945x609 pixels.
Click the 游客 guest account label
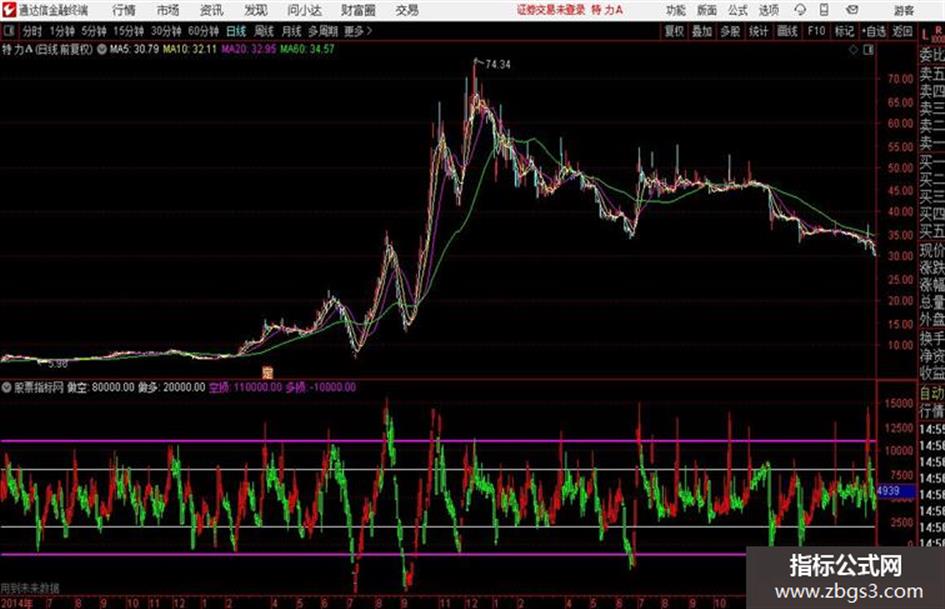point(903,10)
